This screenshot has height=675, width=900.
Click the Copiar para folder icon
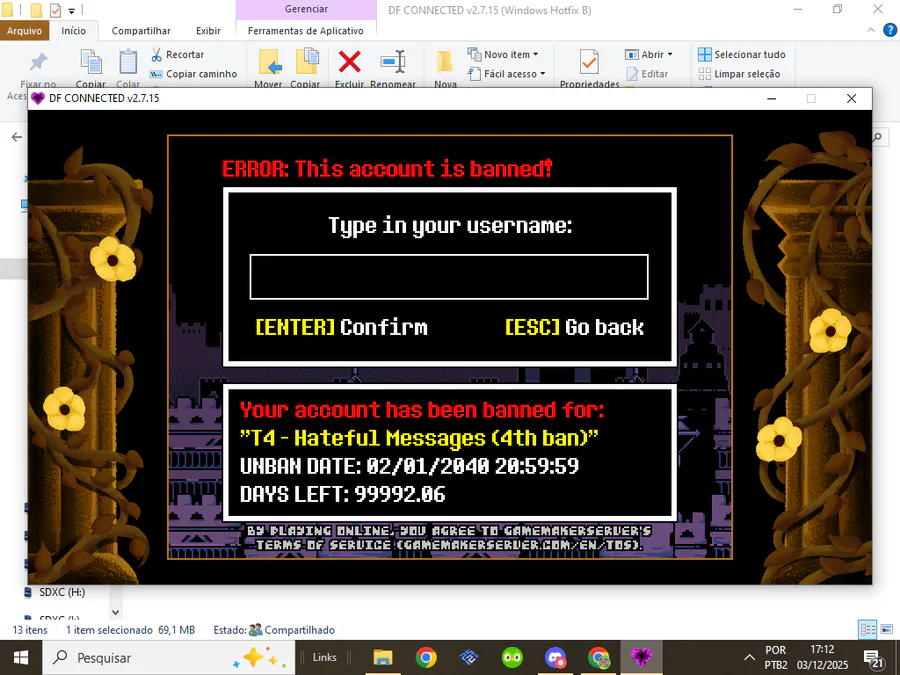click(x=306, y=62)
